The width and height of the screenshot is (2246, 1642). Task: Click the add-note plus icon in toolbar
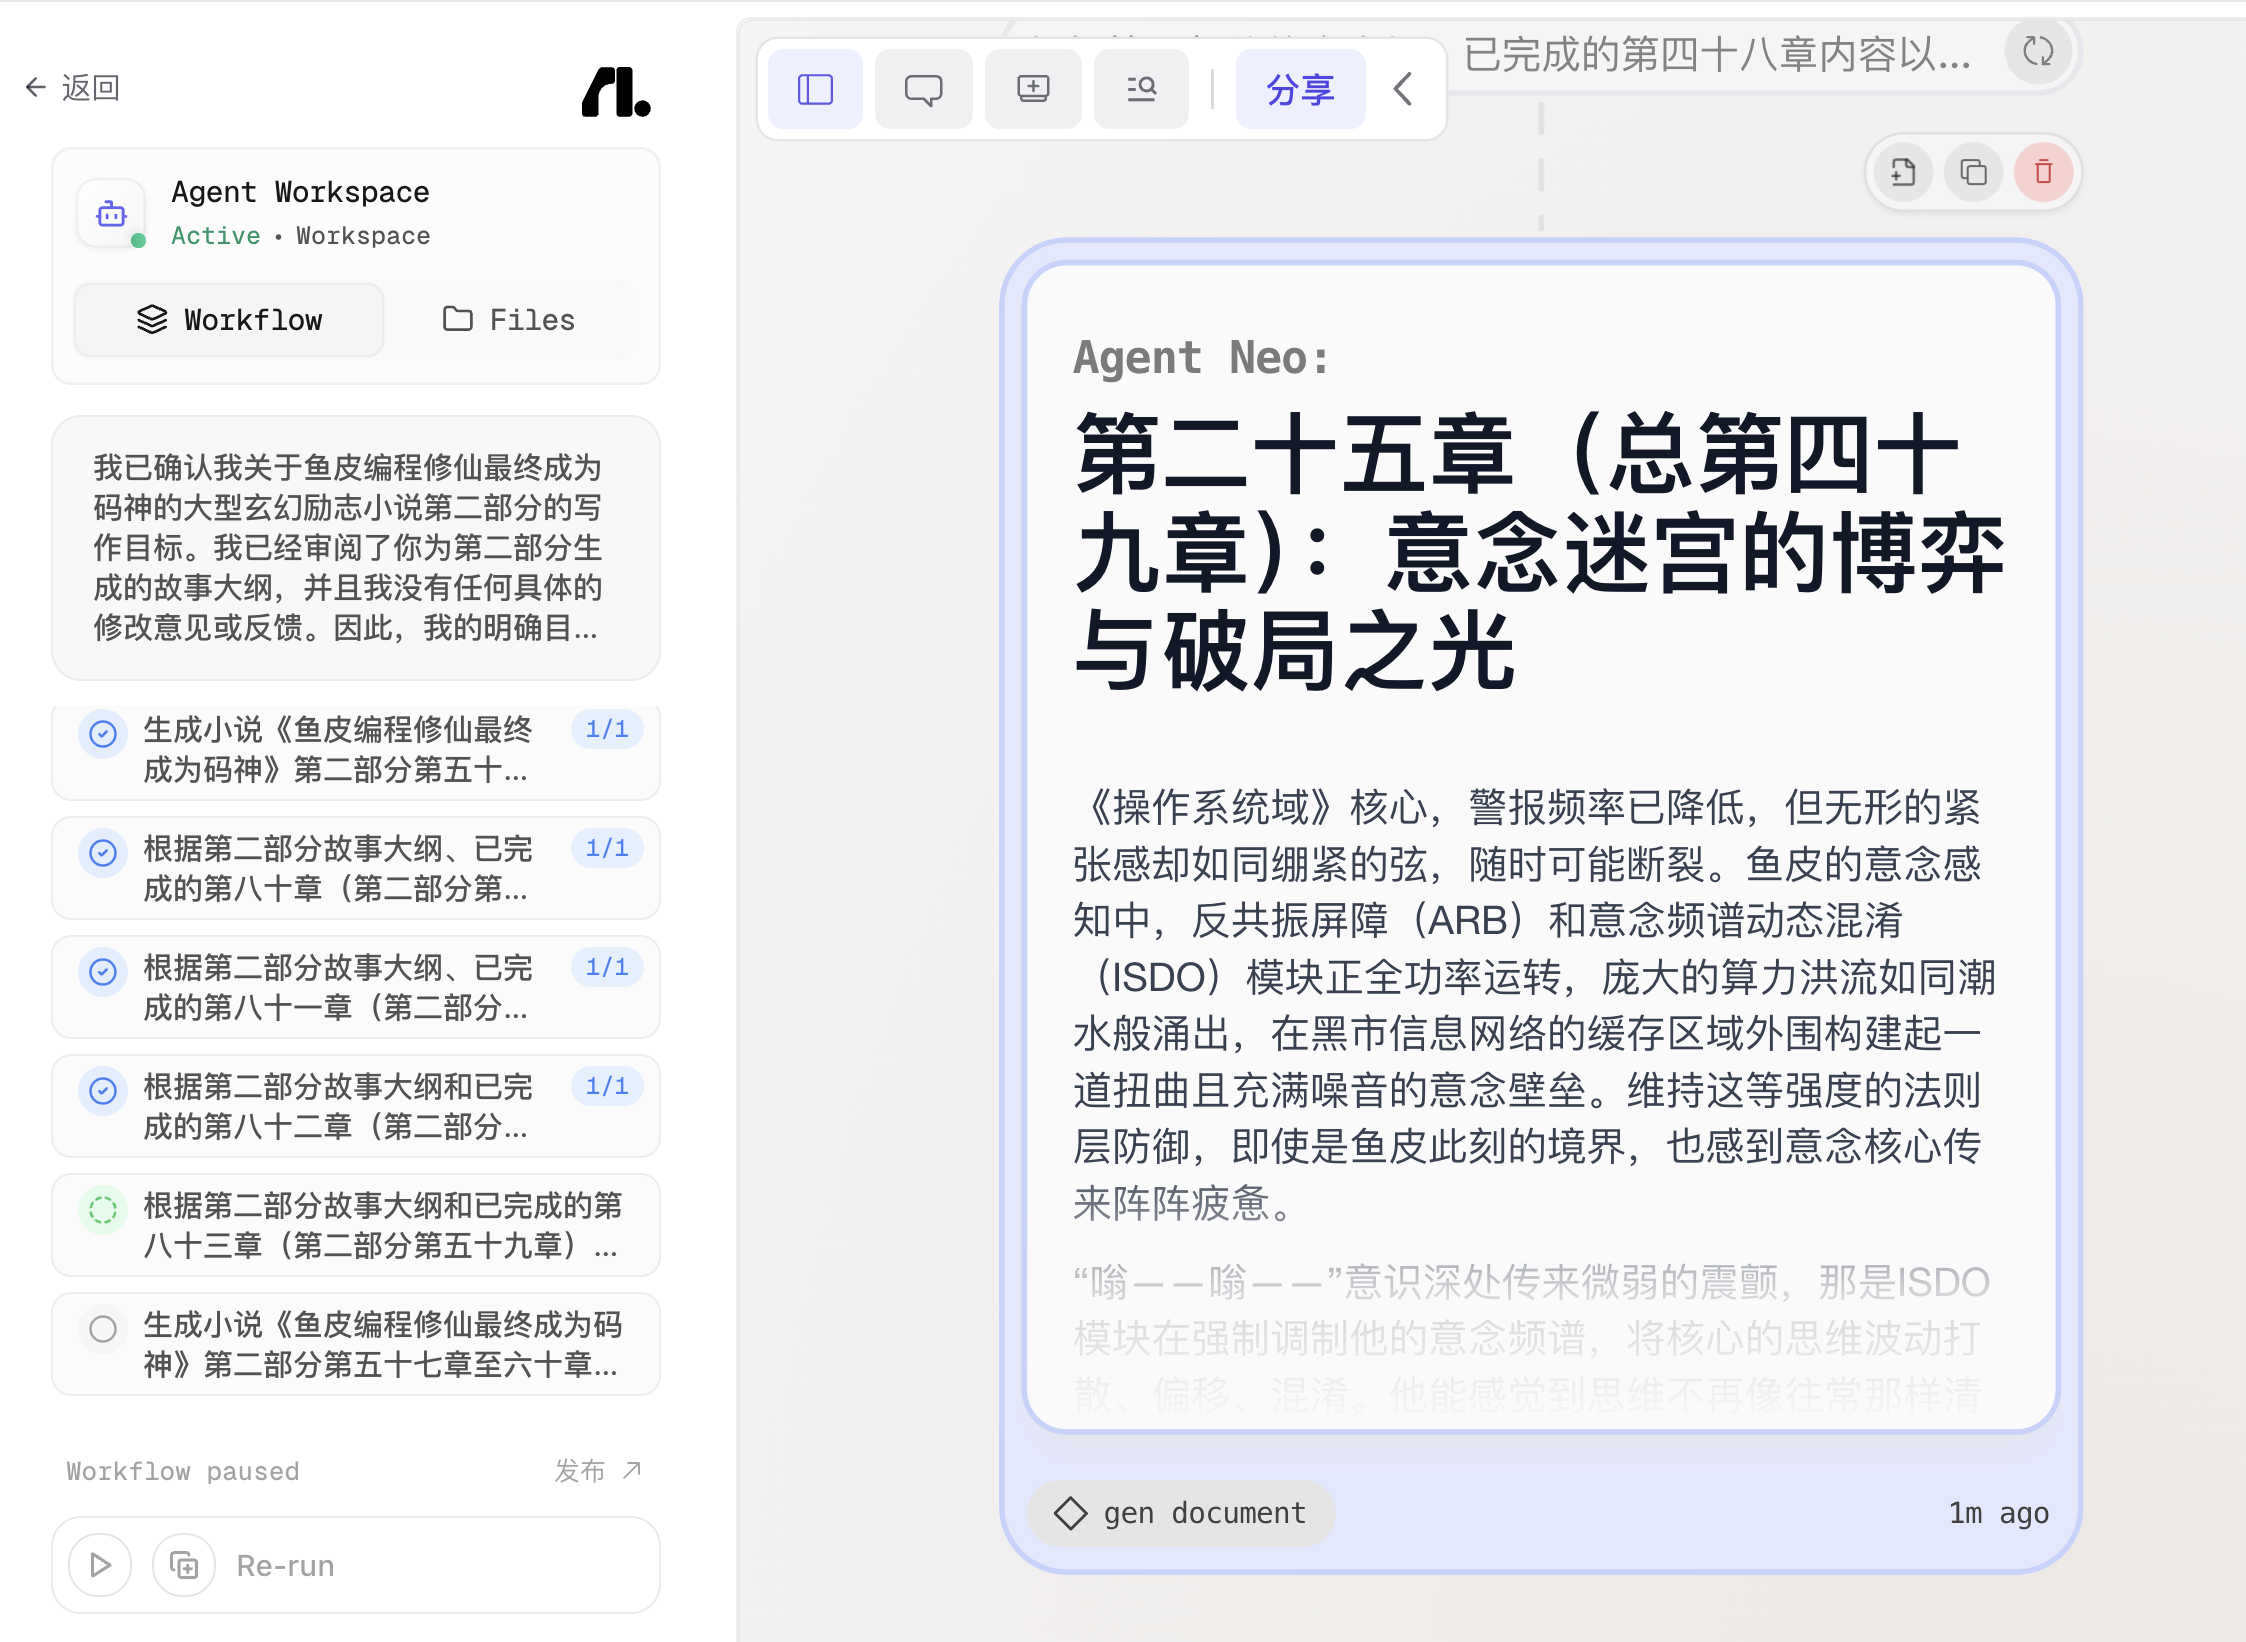coord(1032,90)
